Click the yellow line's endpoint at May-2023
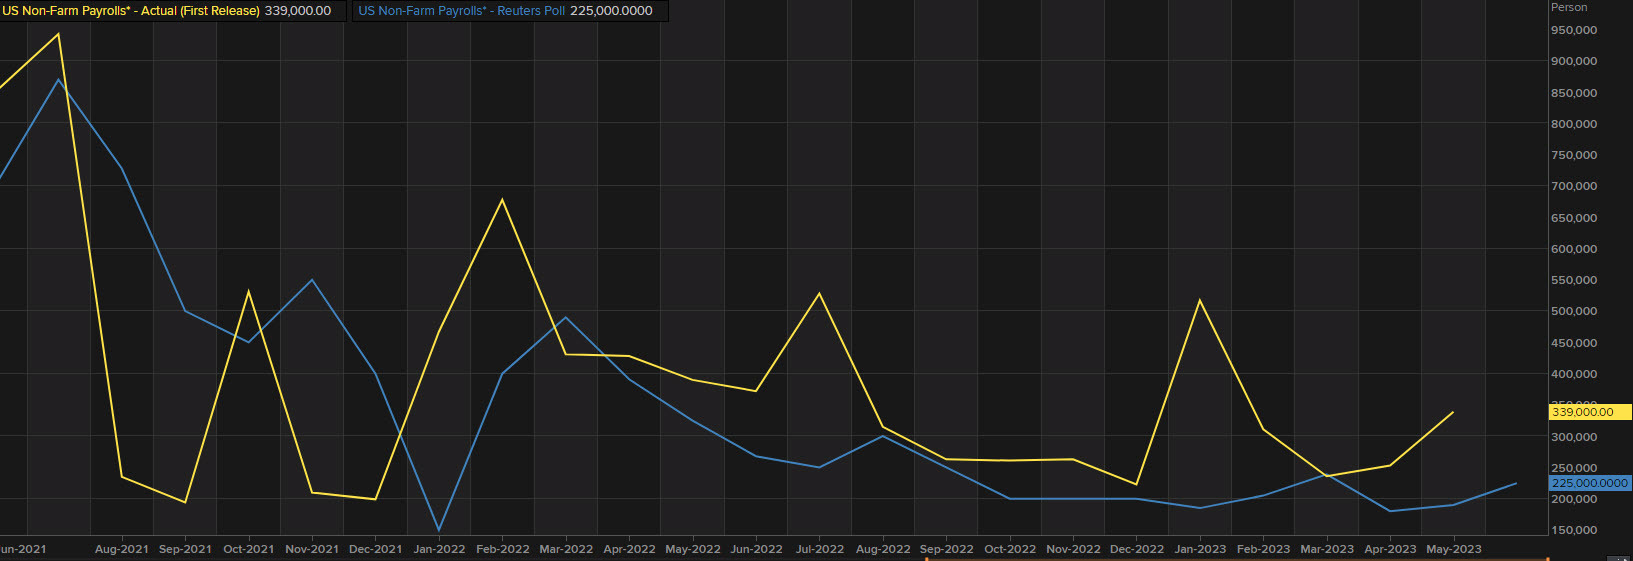The width and height of the screenshot is (1633, 561). pyautogui.click(x=1453, y=412)
